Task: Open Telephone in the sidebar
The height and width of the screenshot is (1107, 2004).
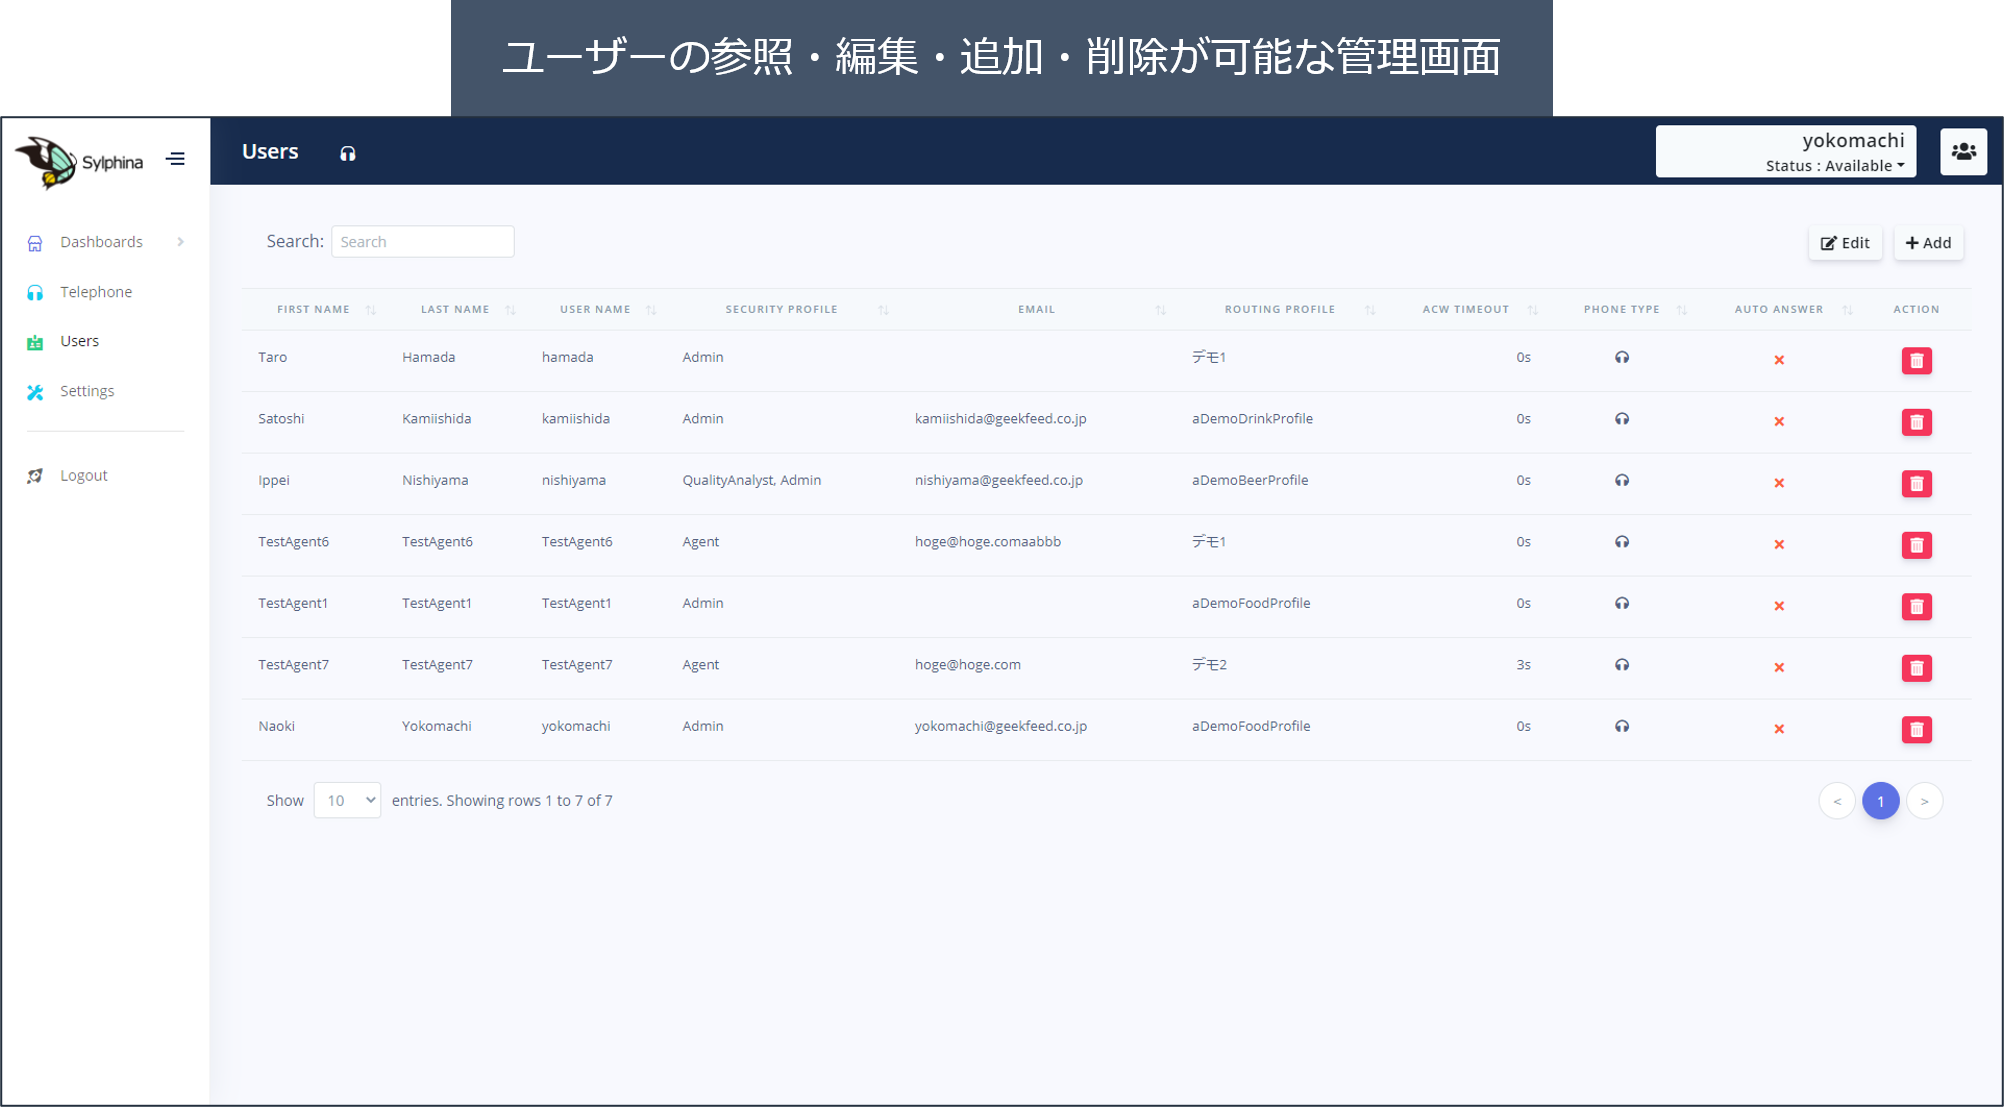Action: point(96,292)
